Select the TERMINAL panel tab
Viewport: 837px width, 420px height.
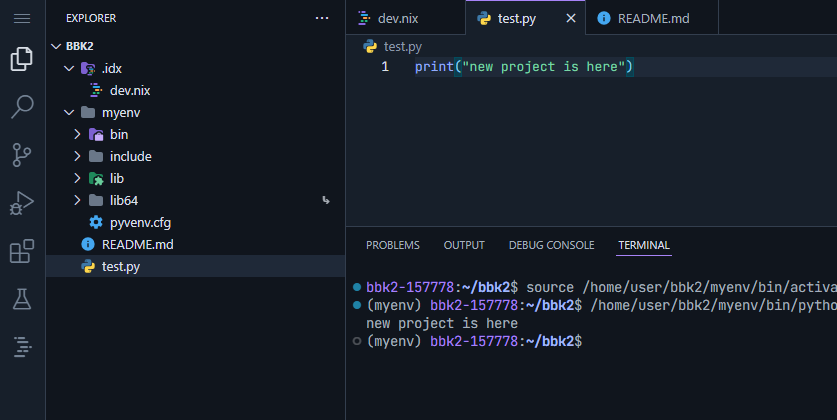pos(644,245)
